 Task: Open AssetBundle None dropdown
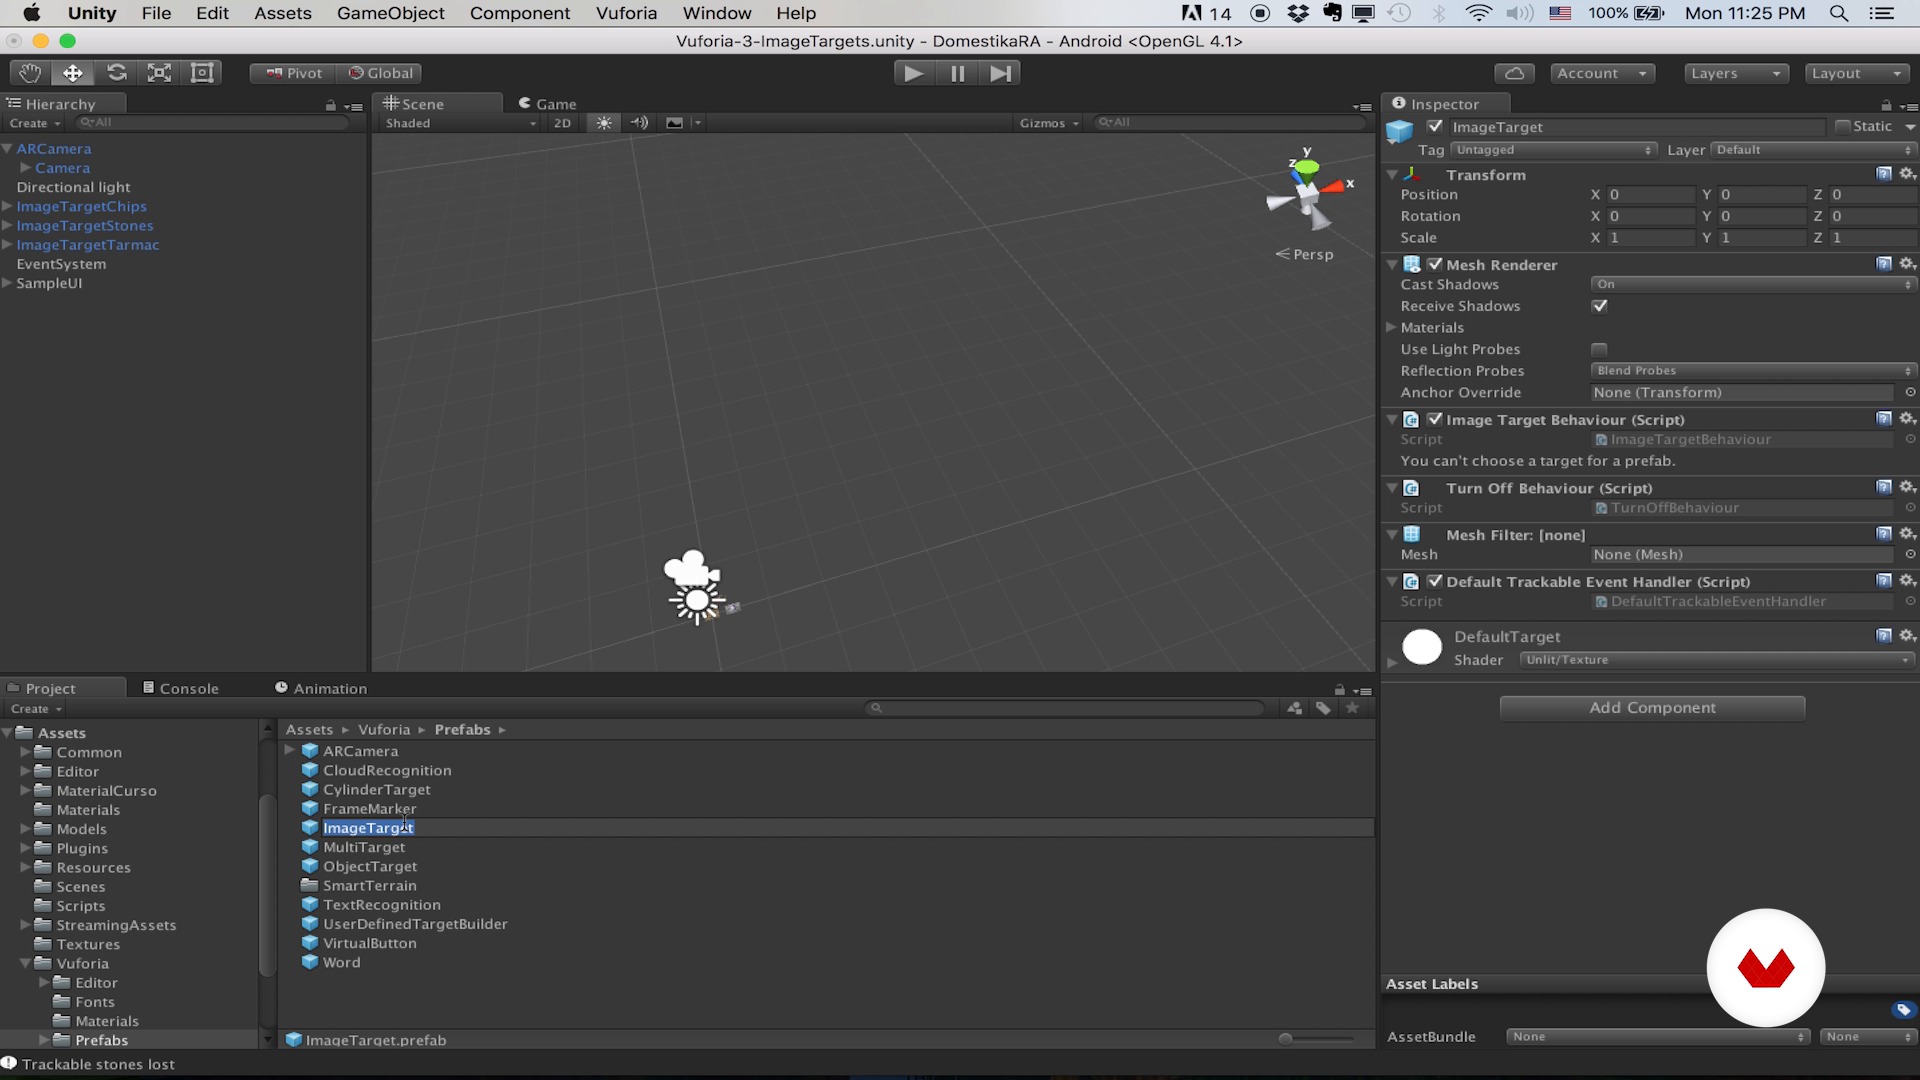(1660, 1037)
